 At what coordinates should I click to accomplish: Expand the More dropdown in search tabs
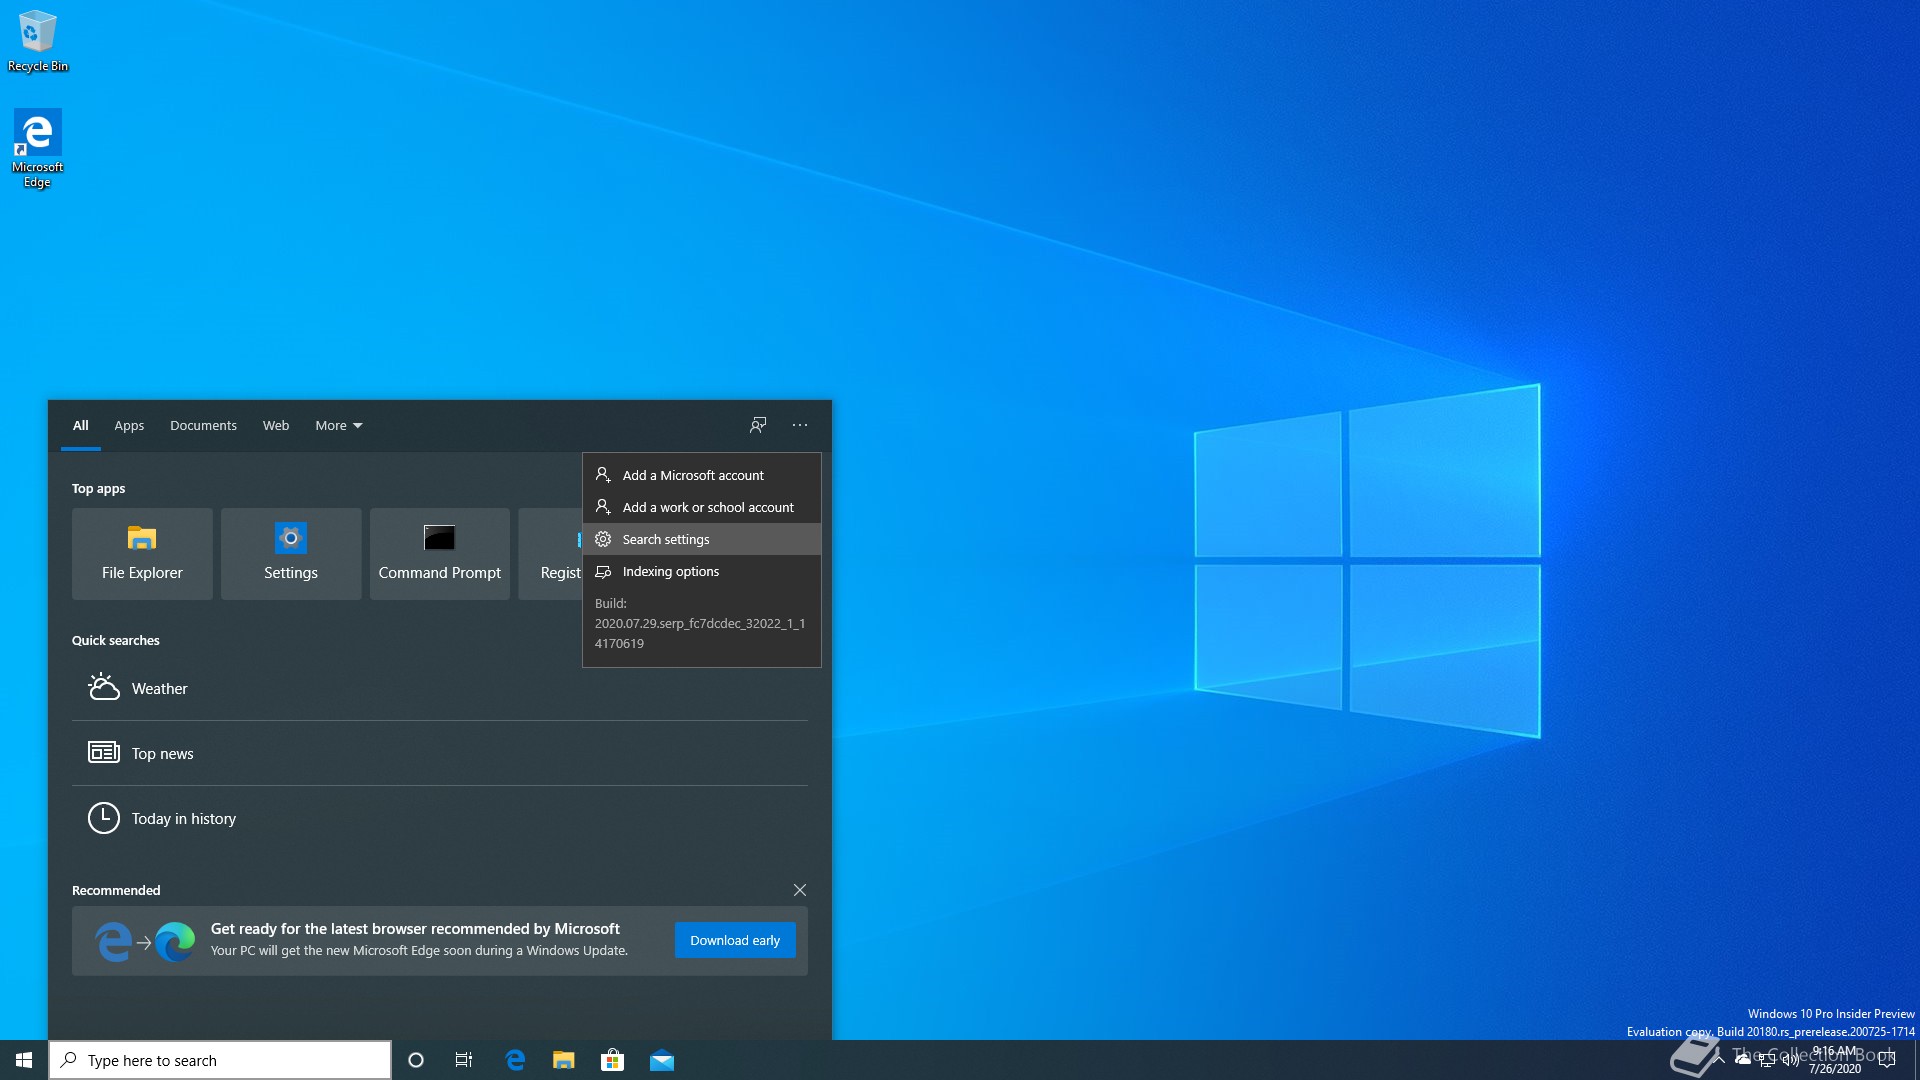339,425
